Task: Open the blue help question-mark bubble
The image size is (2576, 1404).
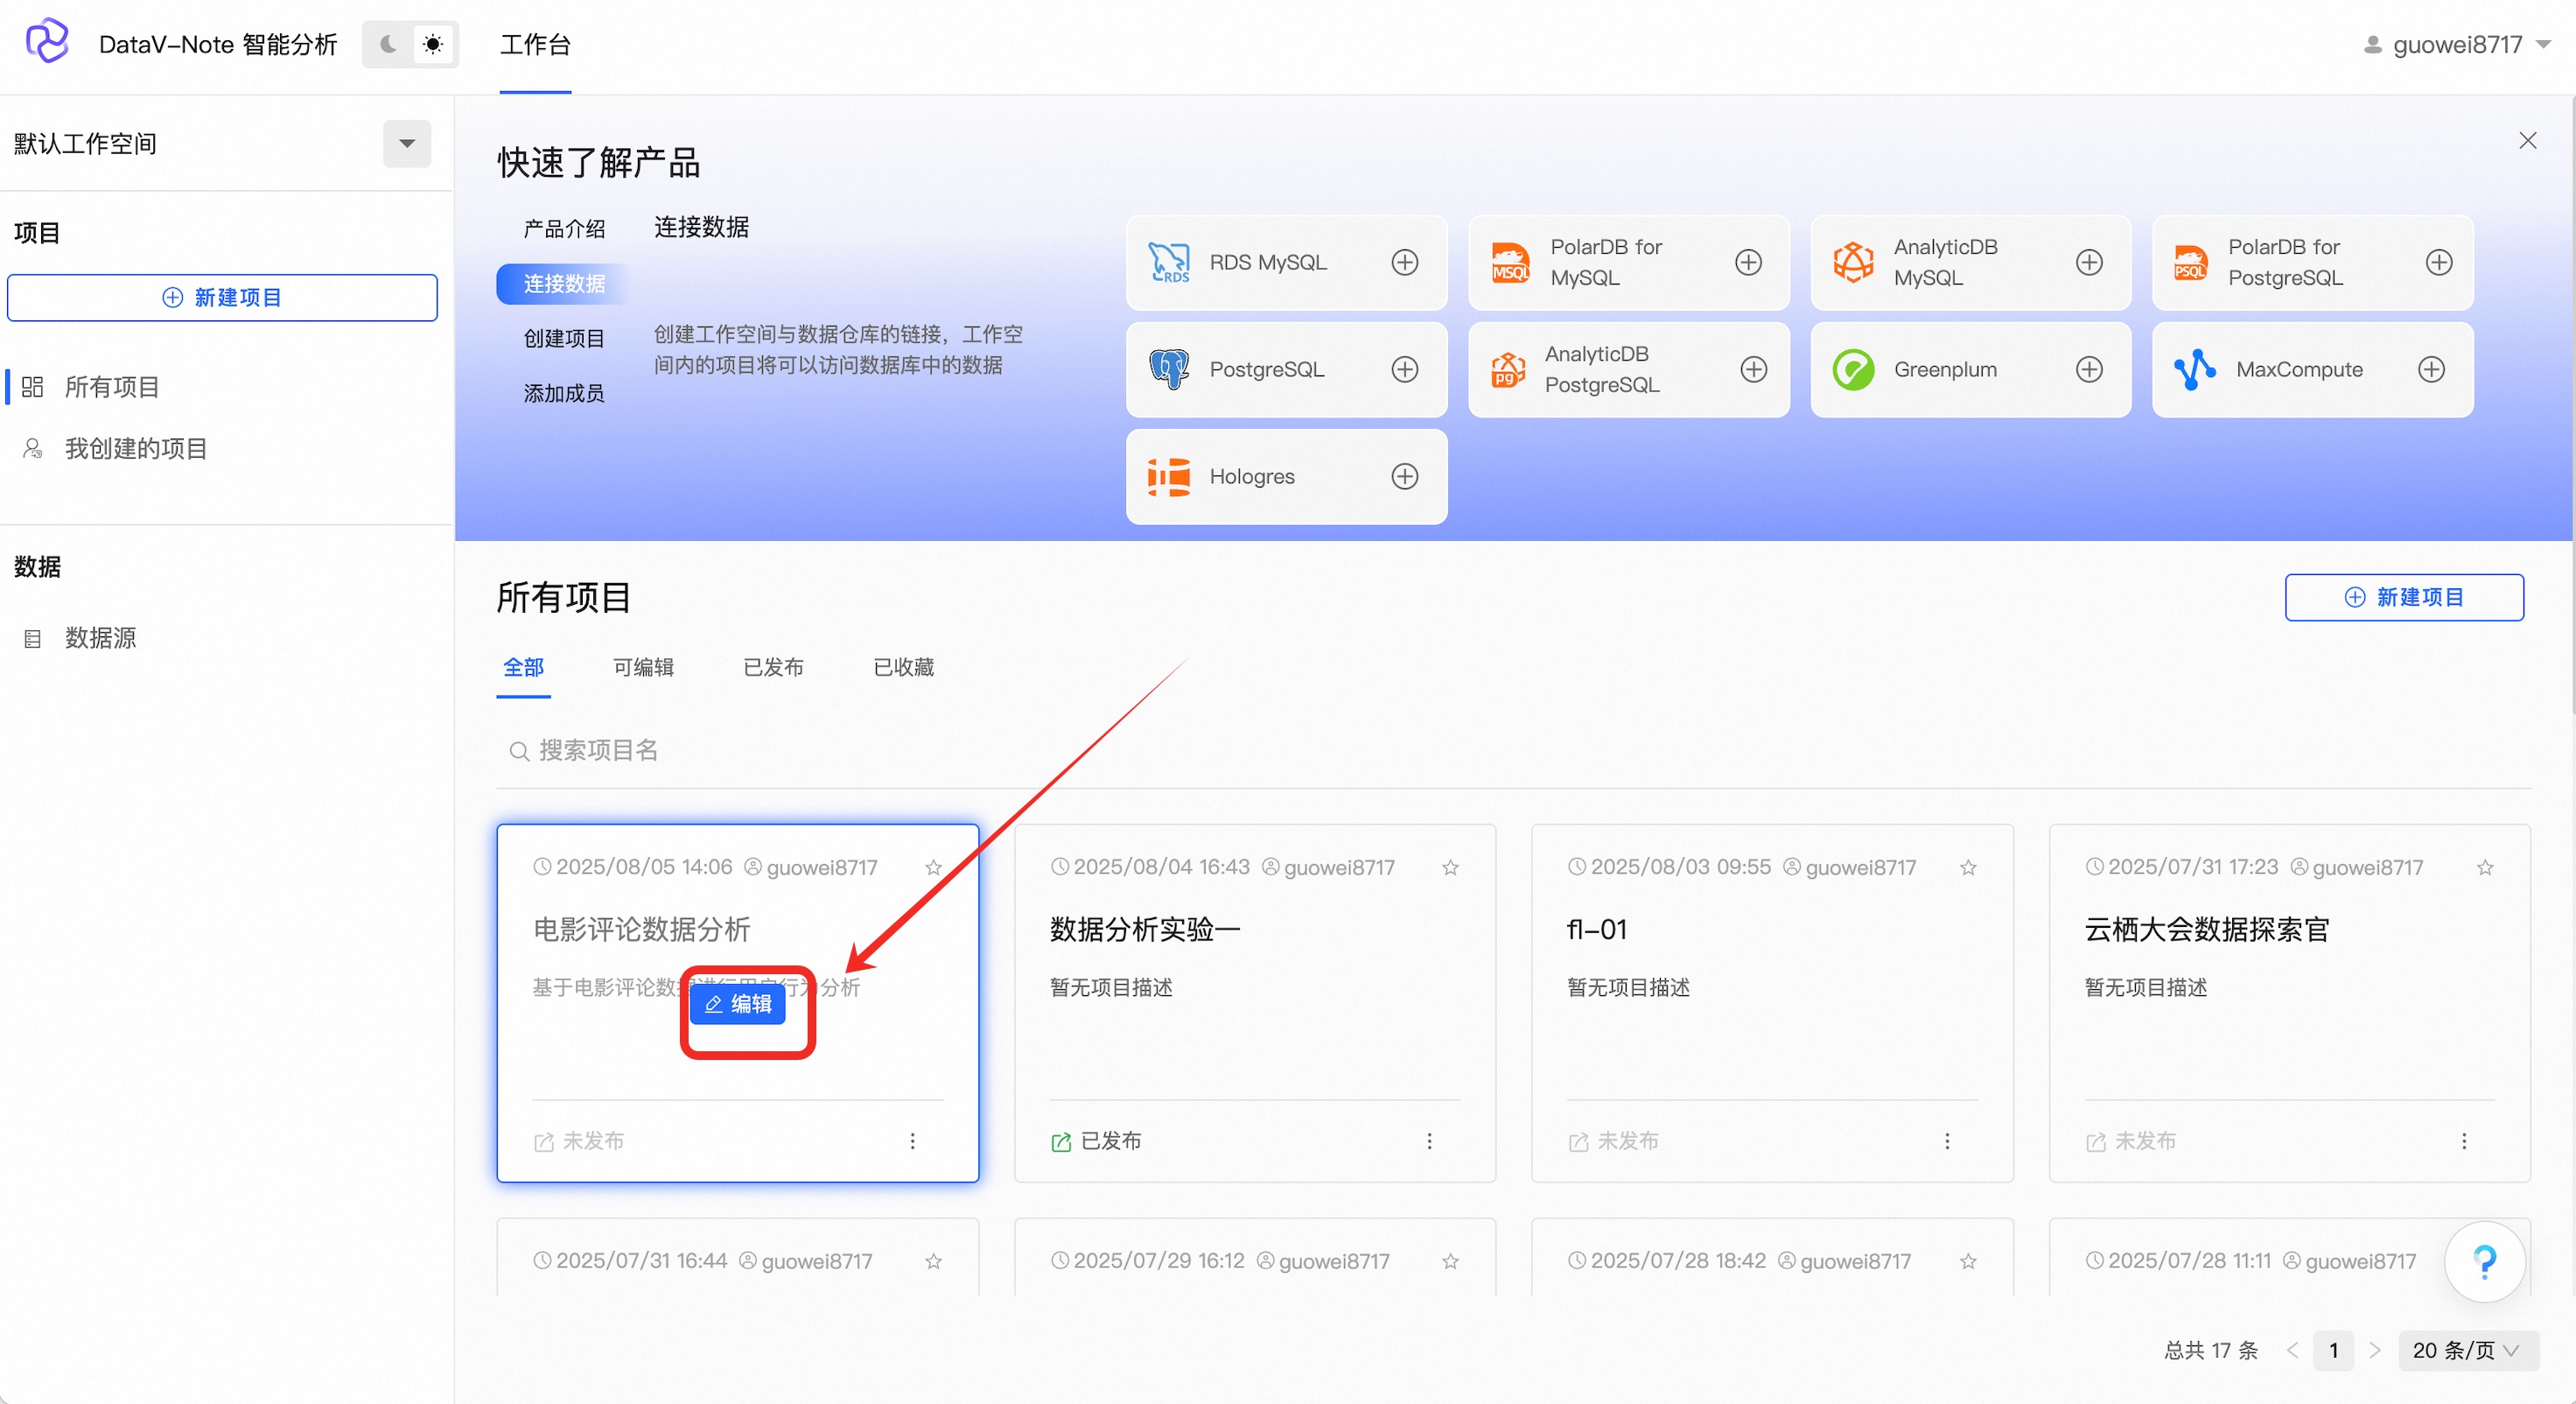Action: pyautogui.click(x=2484, y=1261)
